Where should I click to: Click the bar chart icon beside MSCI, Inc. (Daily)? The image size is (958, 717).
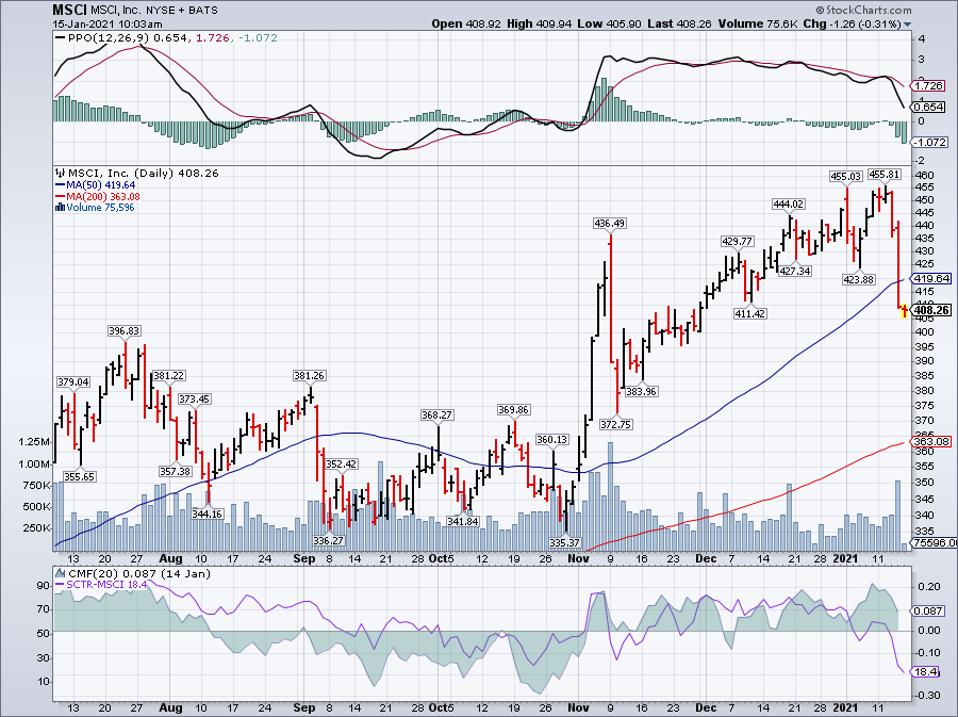point(60,173)
